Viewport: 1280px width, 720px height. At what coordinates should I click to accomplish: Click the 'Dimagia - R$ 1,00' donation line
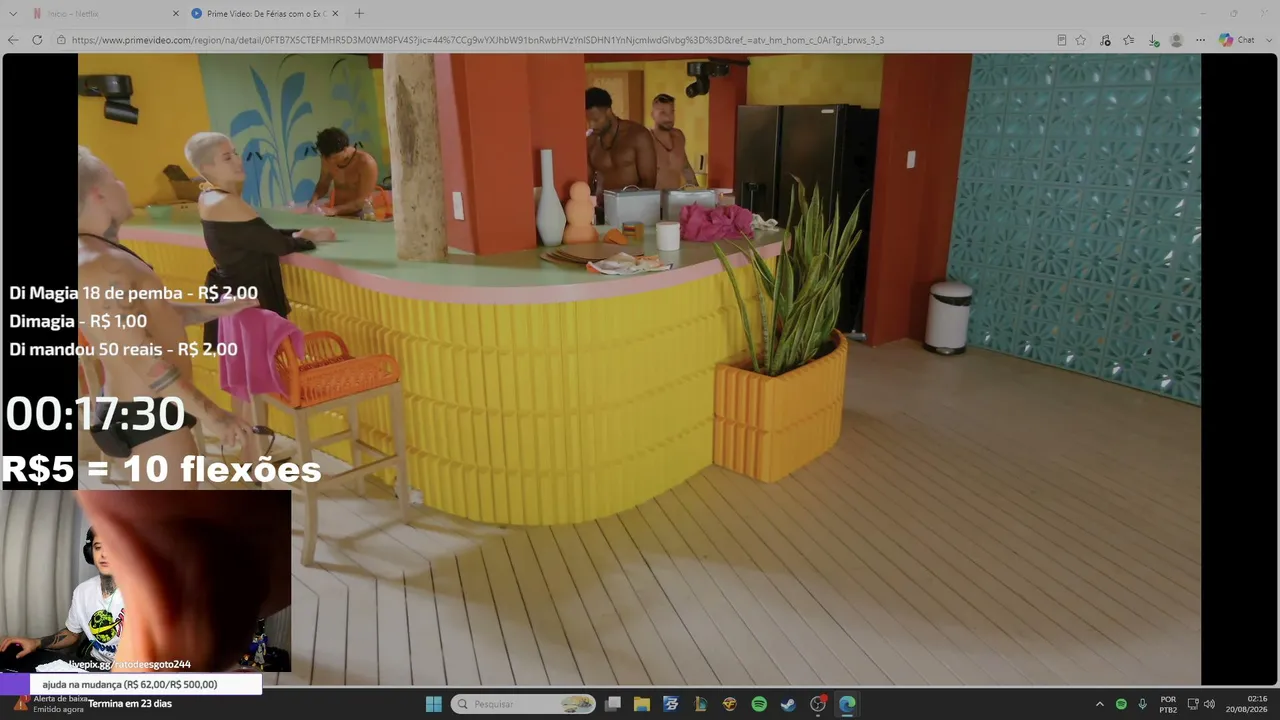(x=78, y=321)
